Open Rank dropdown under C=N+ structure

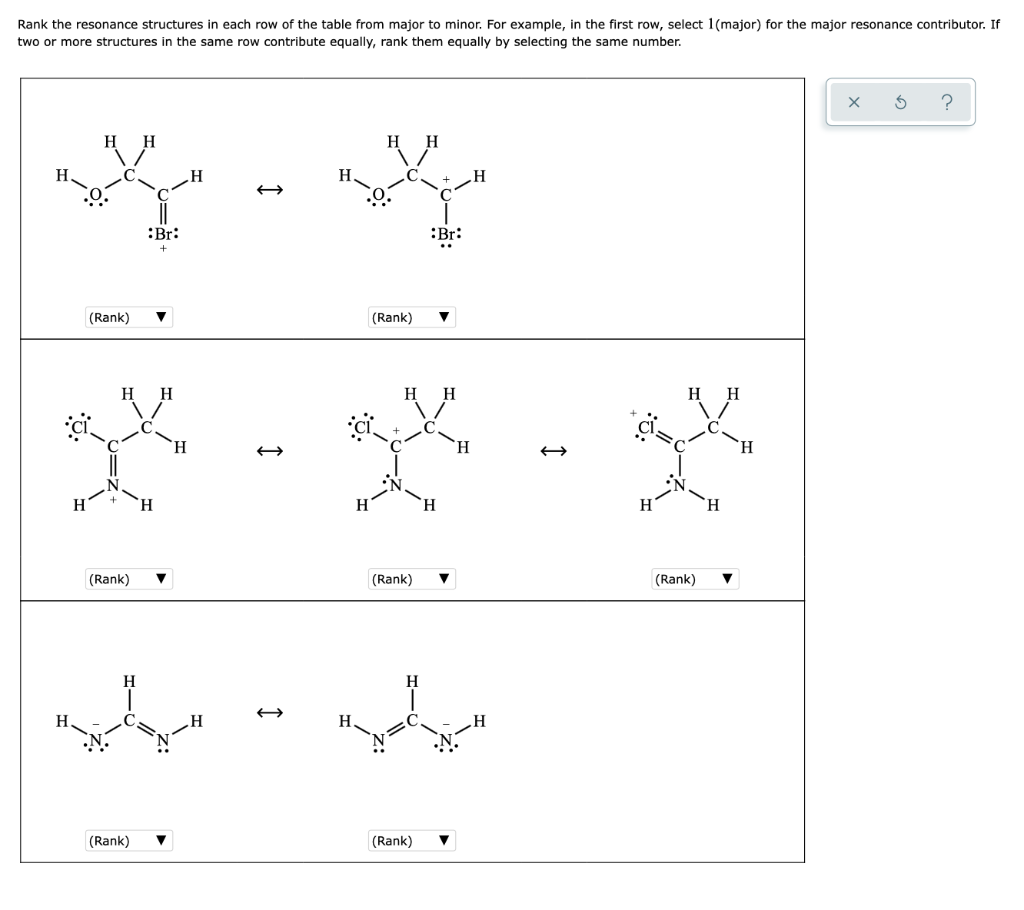pyautogui.click(x=129, y=579)
